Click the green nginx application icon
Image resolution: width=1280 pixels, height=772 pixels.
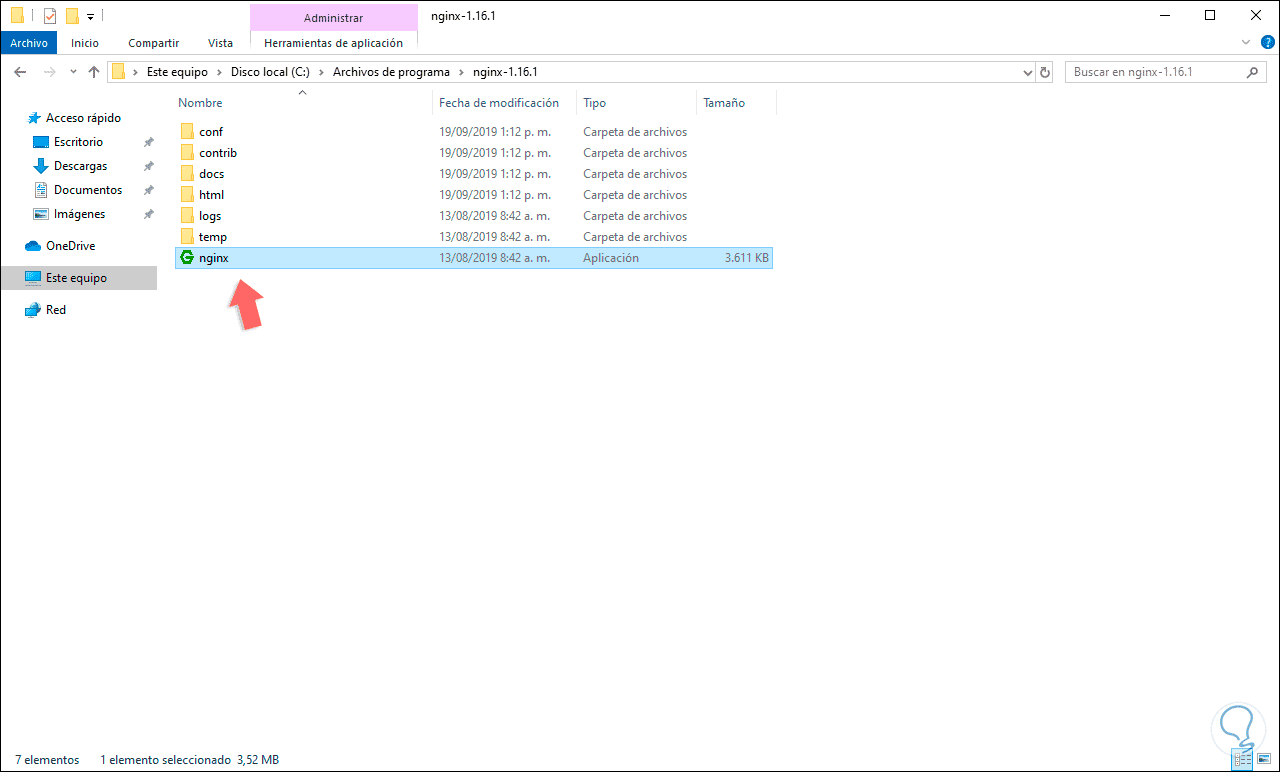186,258
